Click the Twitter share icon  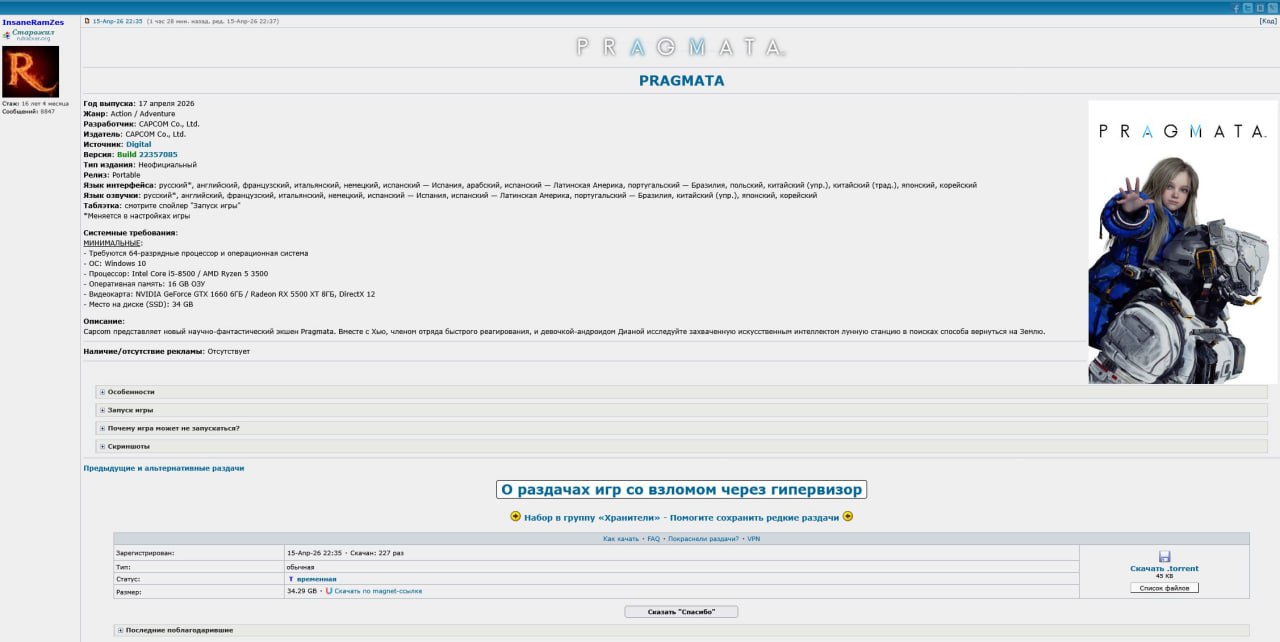[1248, 7]
